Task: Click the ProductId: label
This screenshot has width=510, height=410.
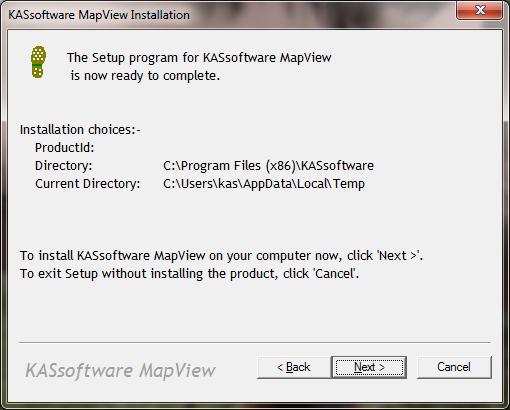Action: pos(65,148)
